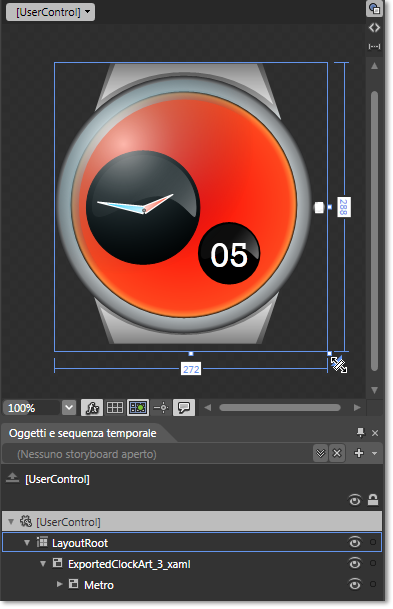Viewport: 393px width, 609px height.
Task: Click the Metro canvas icon
Action: point(73,584)
